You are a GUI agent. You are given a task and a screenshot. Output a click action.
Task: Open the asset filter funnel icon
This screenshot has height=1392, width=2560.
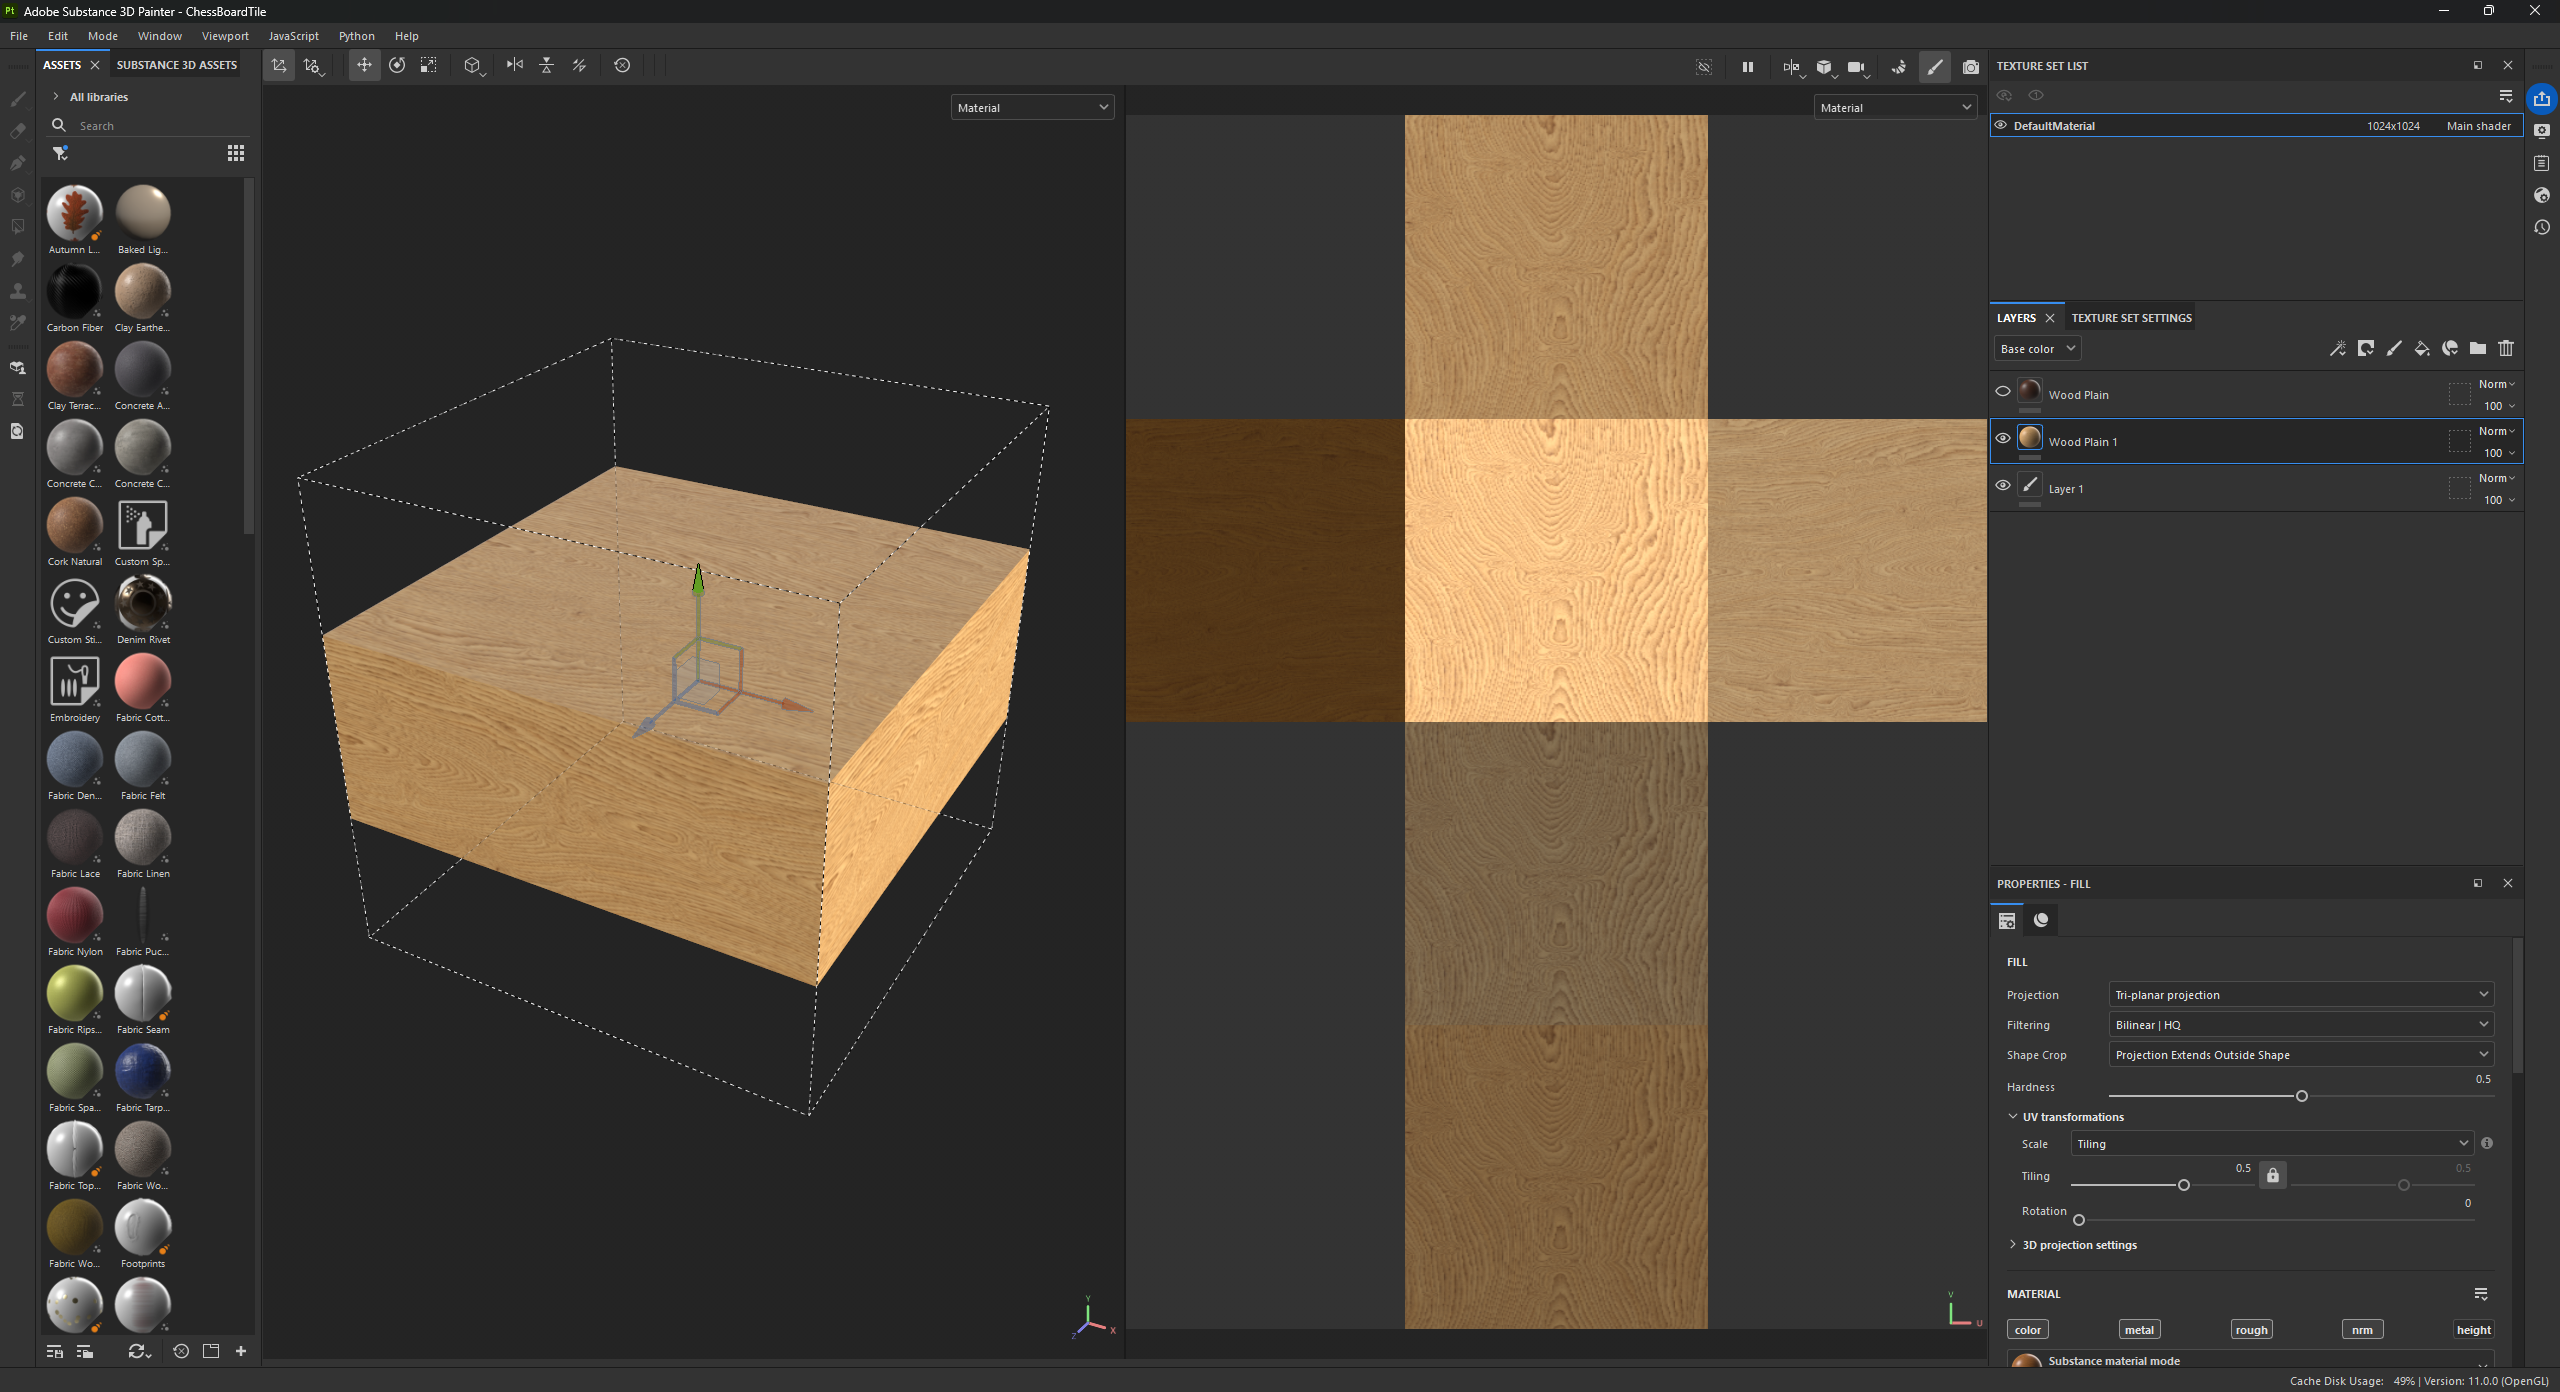click(61, 153)
